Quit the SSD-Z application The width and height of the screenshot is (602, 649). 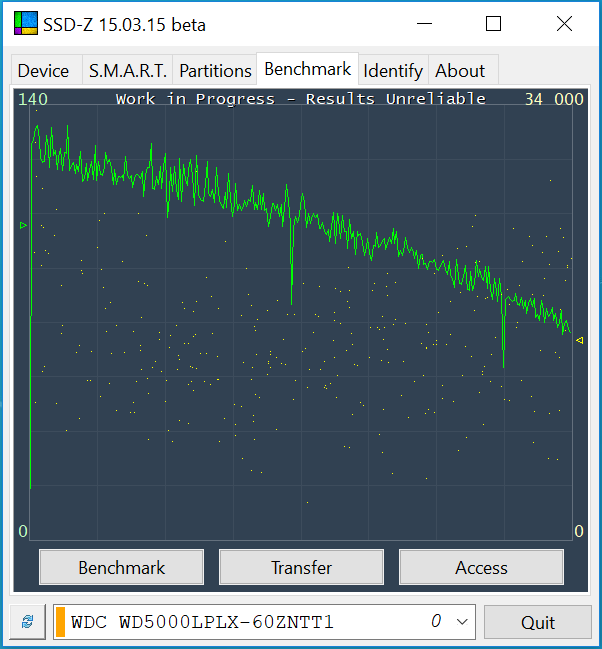coord(537,622)
